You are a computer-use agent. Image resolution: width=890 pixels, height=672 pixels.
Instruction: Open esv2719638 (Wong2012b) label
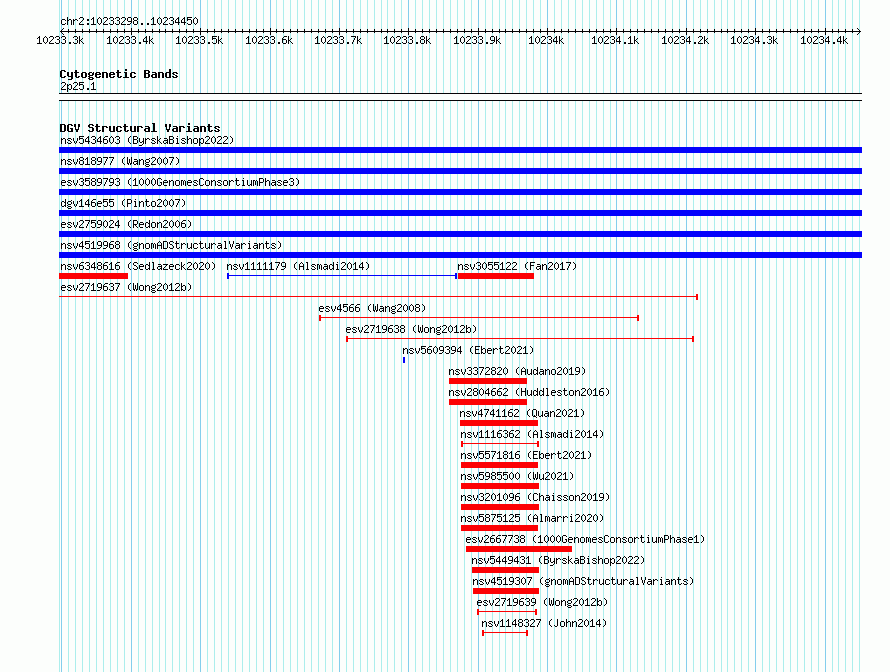(411, 329)
